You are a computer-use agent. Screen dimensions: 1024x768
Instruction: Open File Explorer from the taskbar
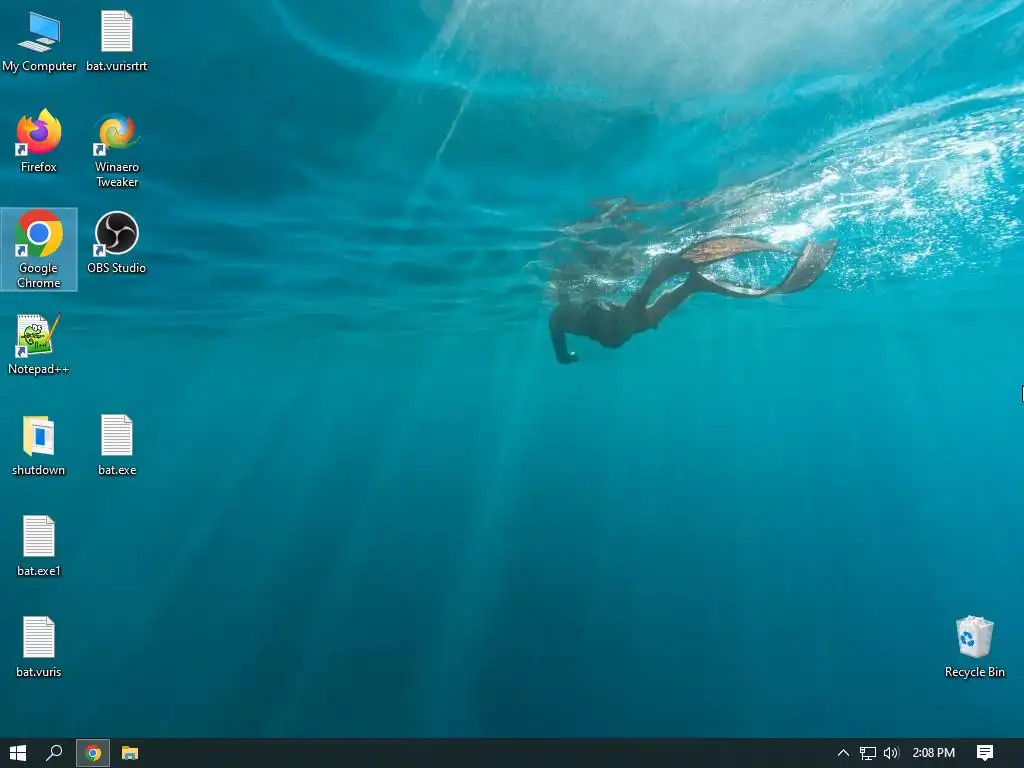click(x=130, y=753)
